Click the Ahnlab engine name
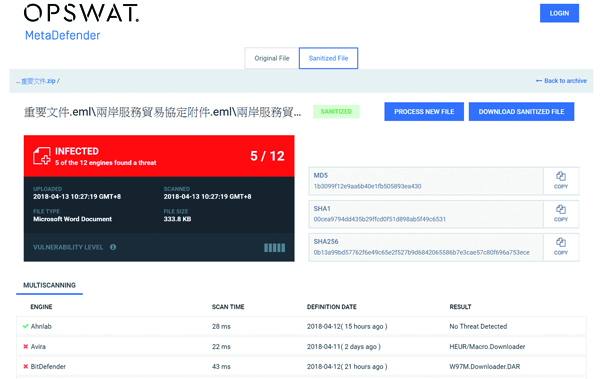The image size is (600, 379). [x=41, y=326]
